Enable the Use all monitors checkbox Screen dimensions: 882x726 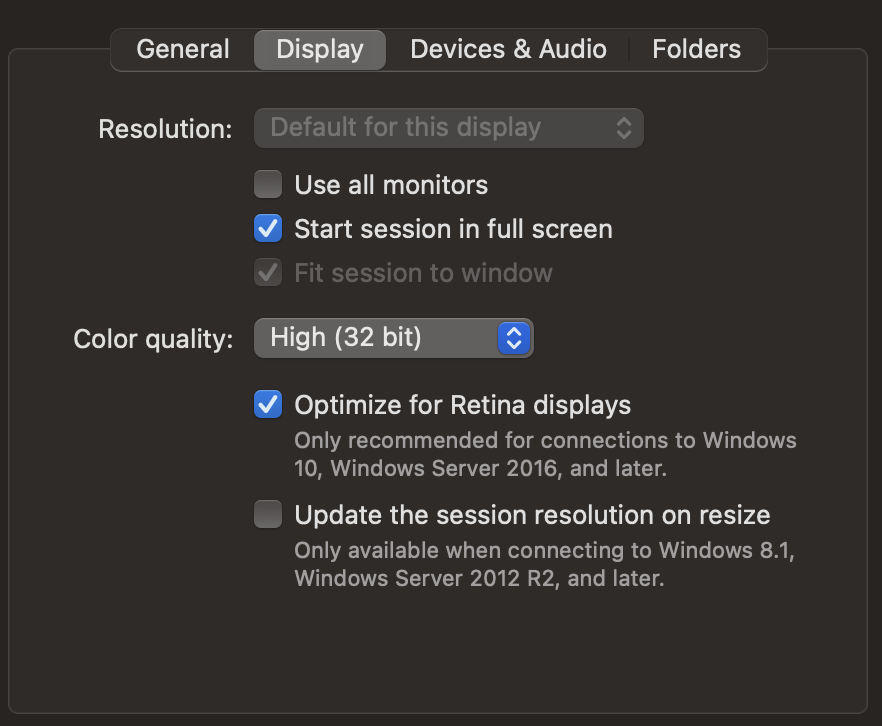267,184
